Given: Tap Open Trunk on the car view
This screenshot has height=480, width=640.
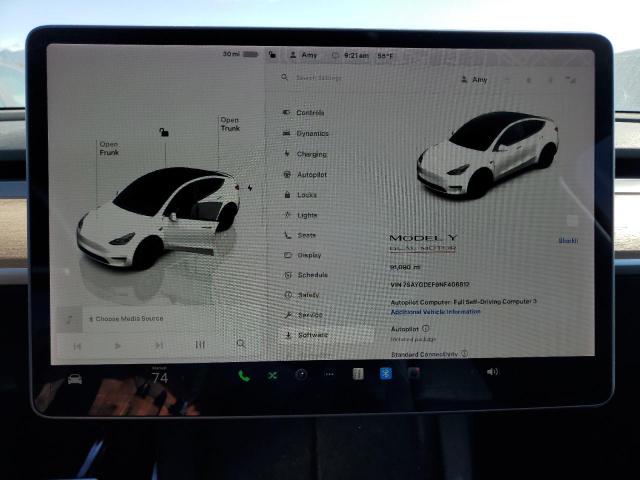Looking at the screenshot, I should [x=230, y=124].
